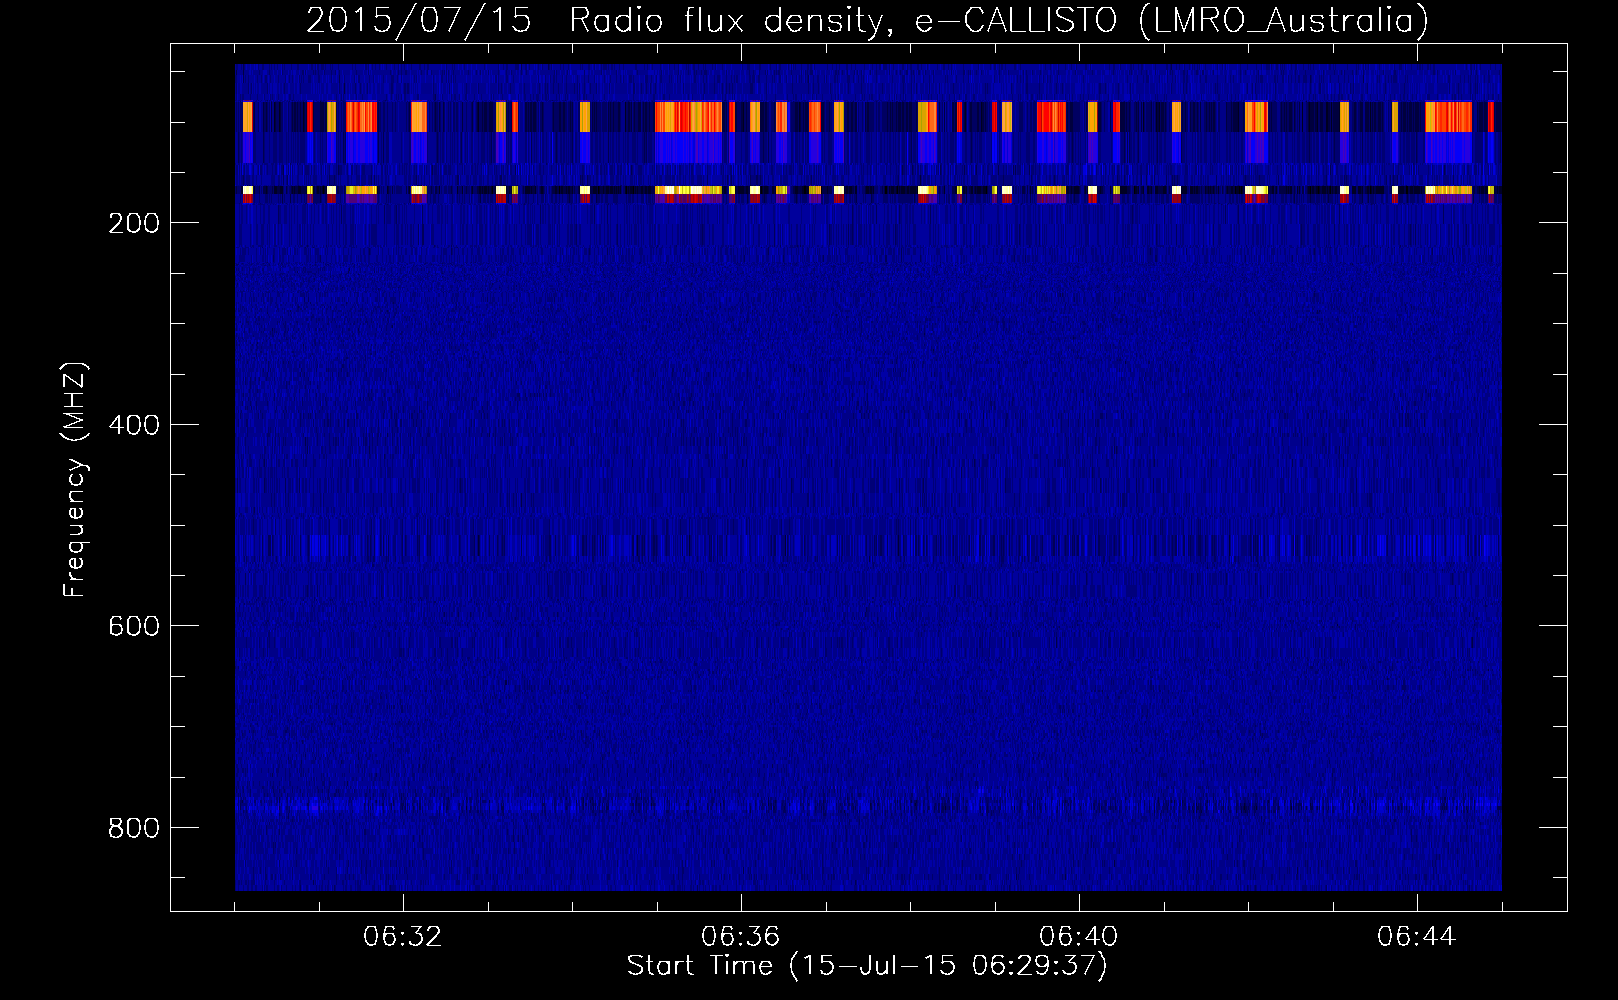Image resolution: width=1618 pixels, height=1000 pixels.
Task: Click the 400 frequency tick label
Action: tap(134, 425)
